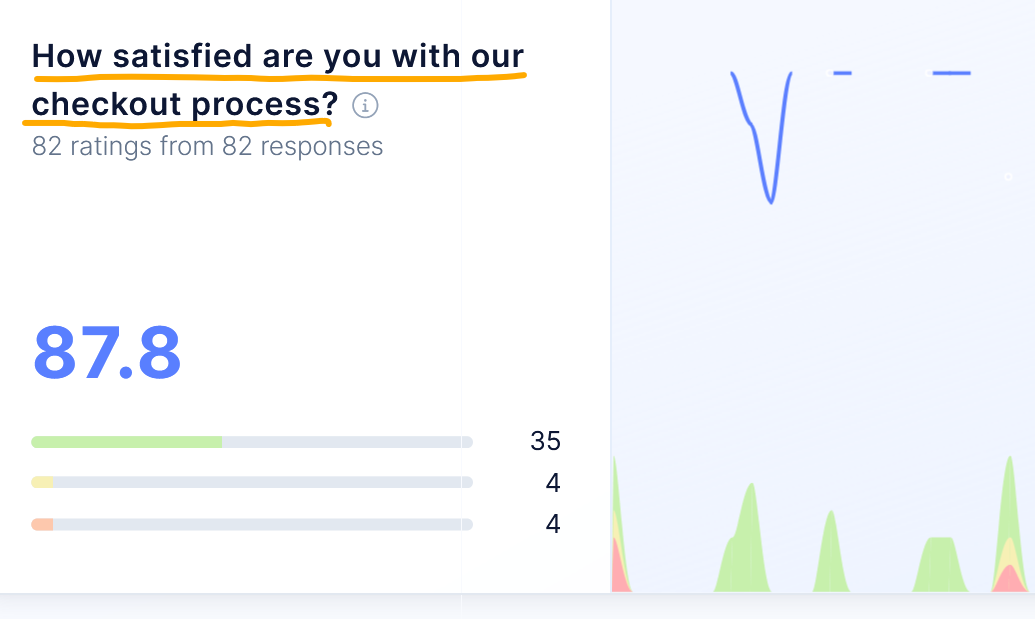This screenshot has width=1035, height=619.
Task: Click the "82 ratings from 82 responses" text
Action: 207,147
